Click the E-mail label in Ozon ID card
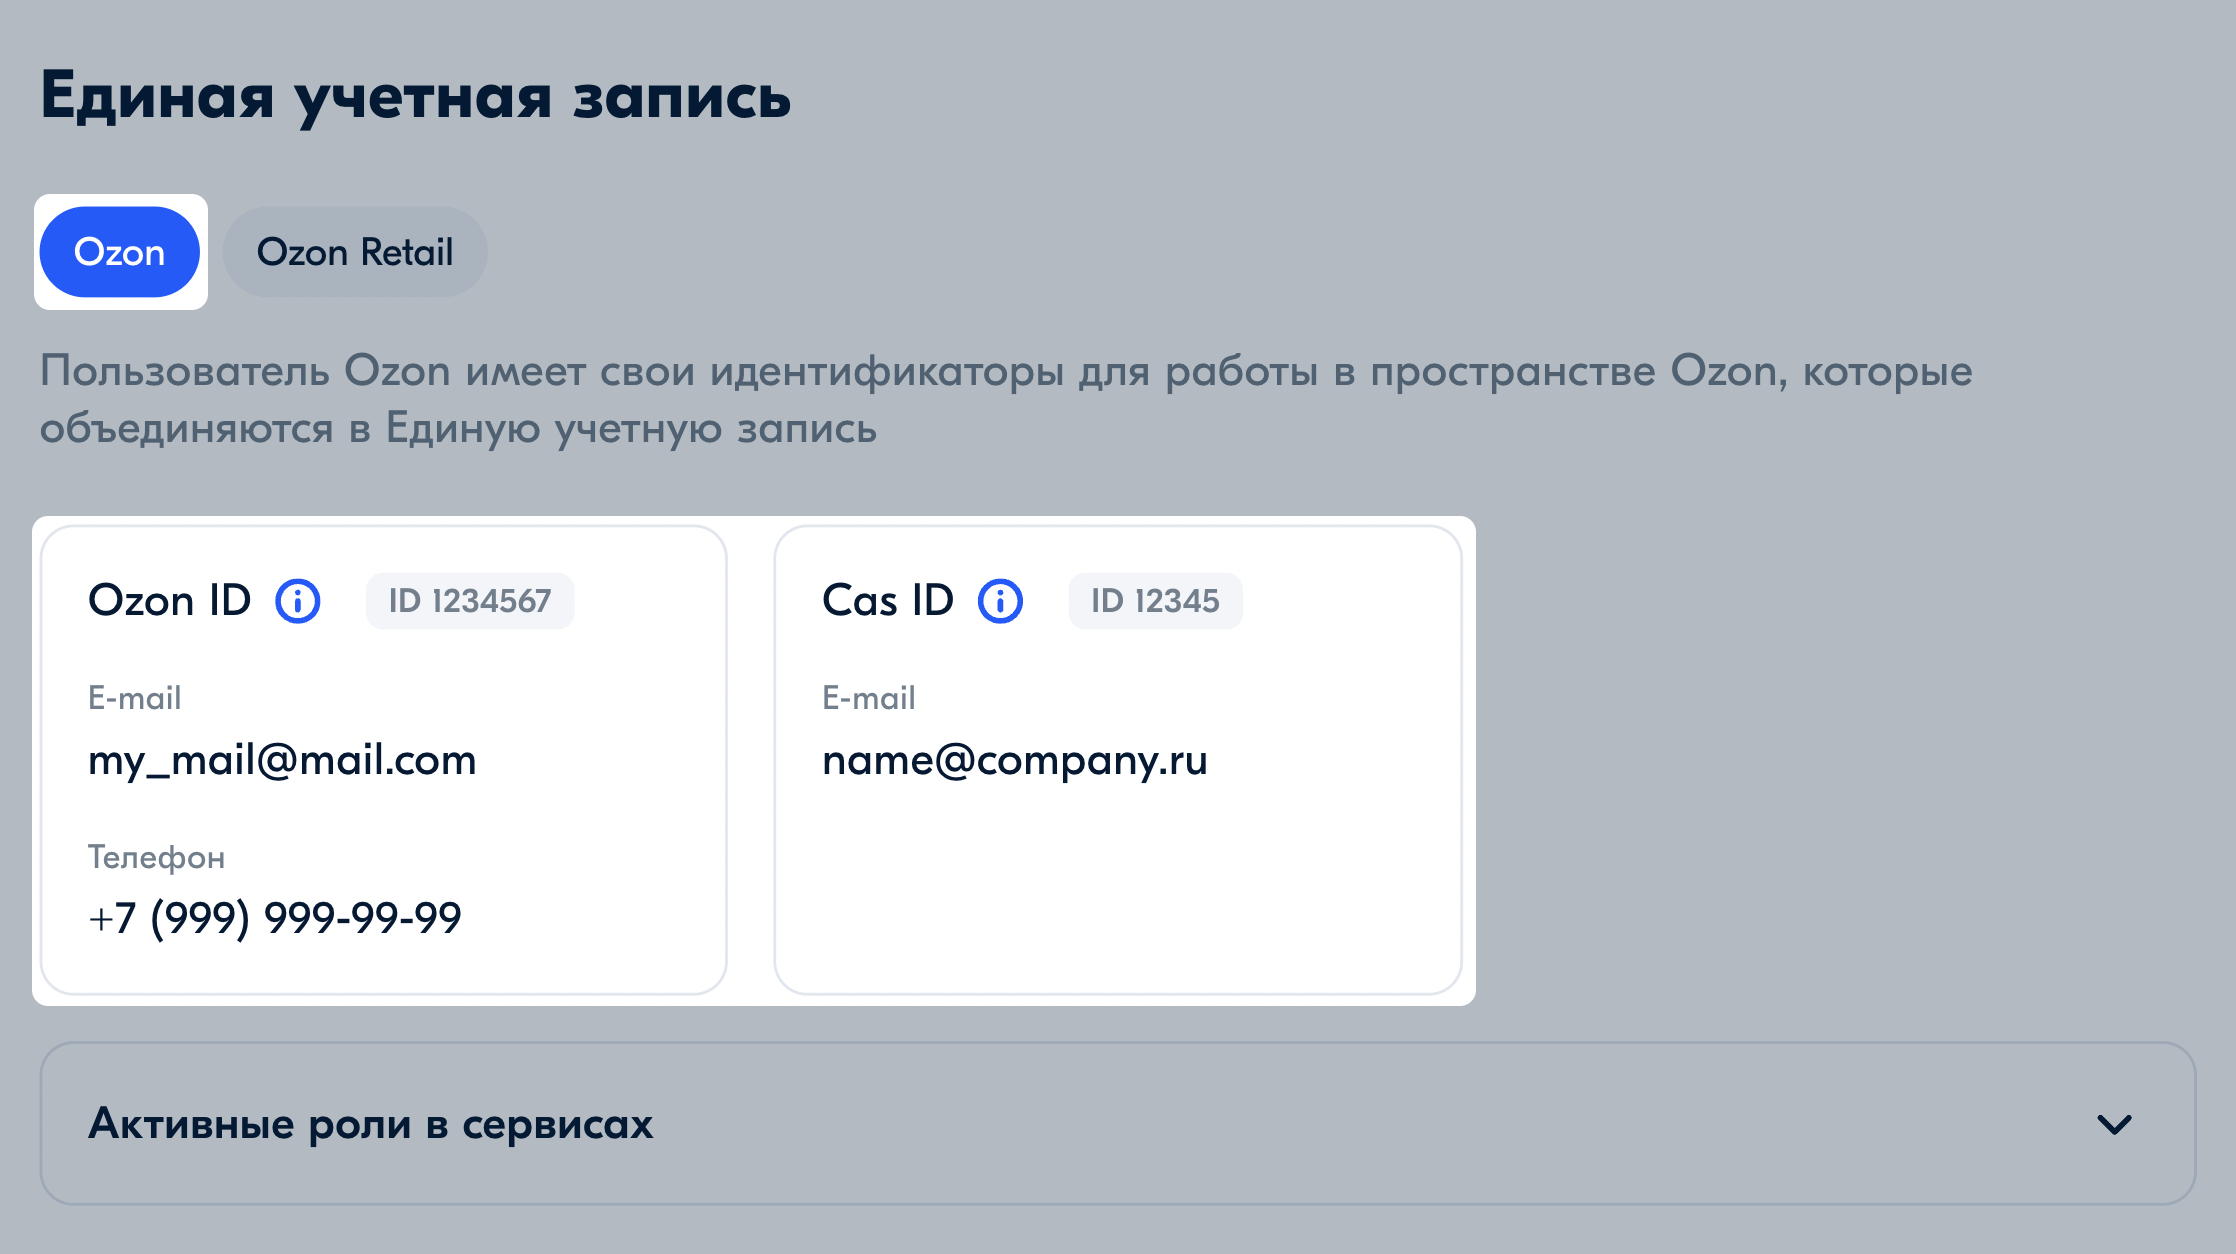Screen dimensions: 2236x1254 [x=135, y=697]
